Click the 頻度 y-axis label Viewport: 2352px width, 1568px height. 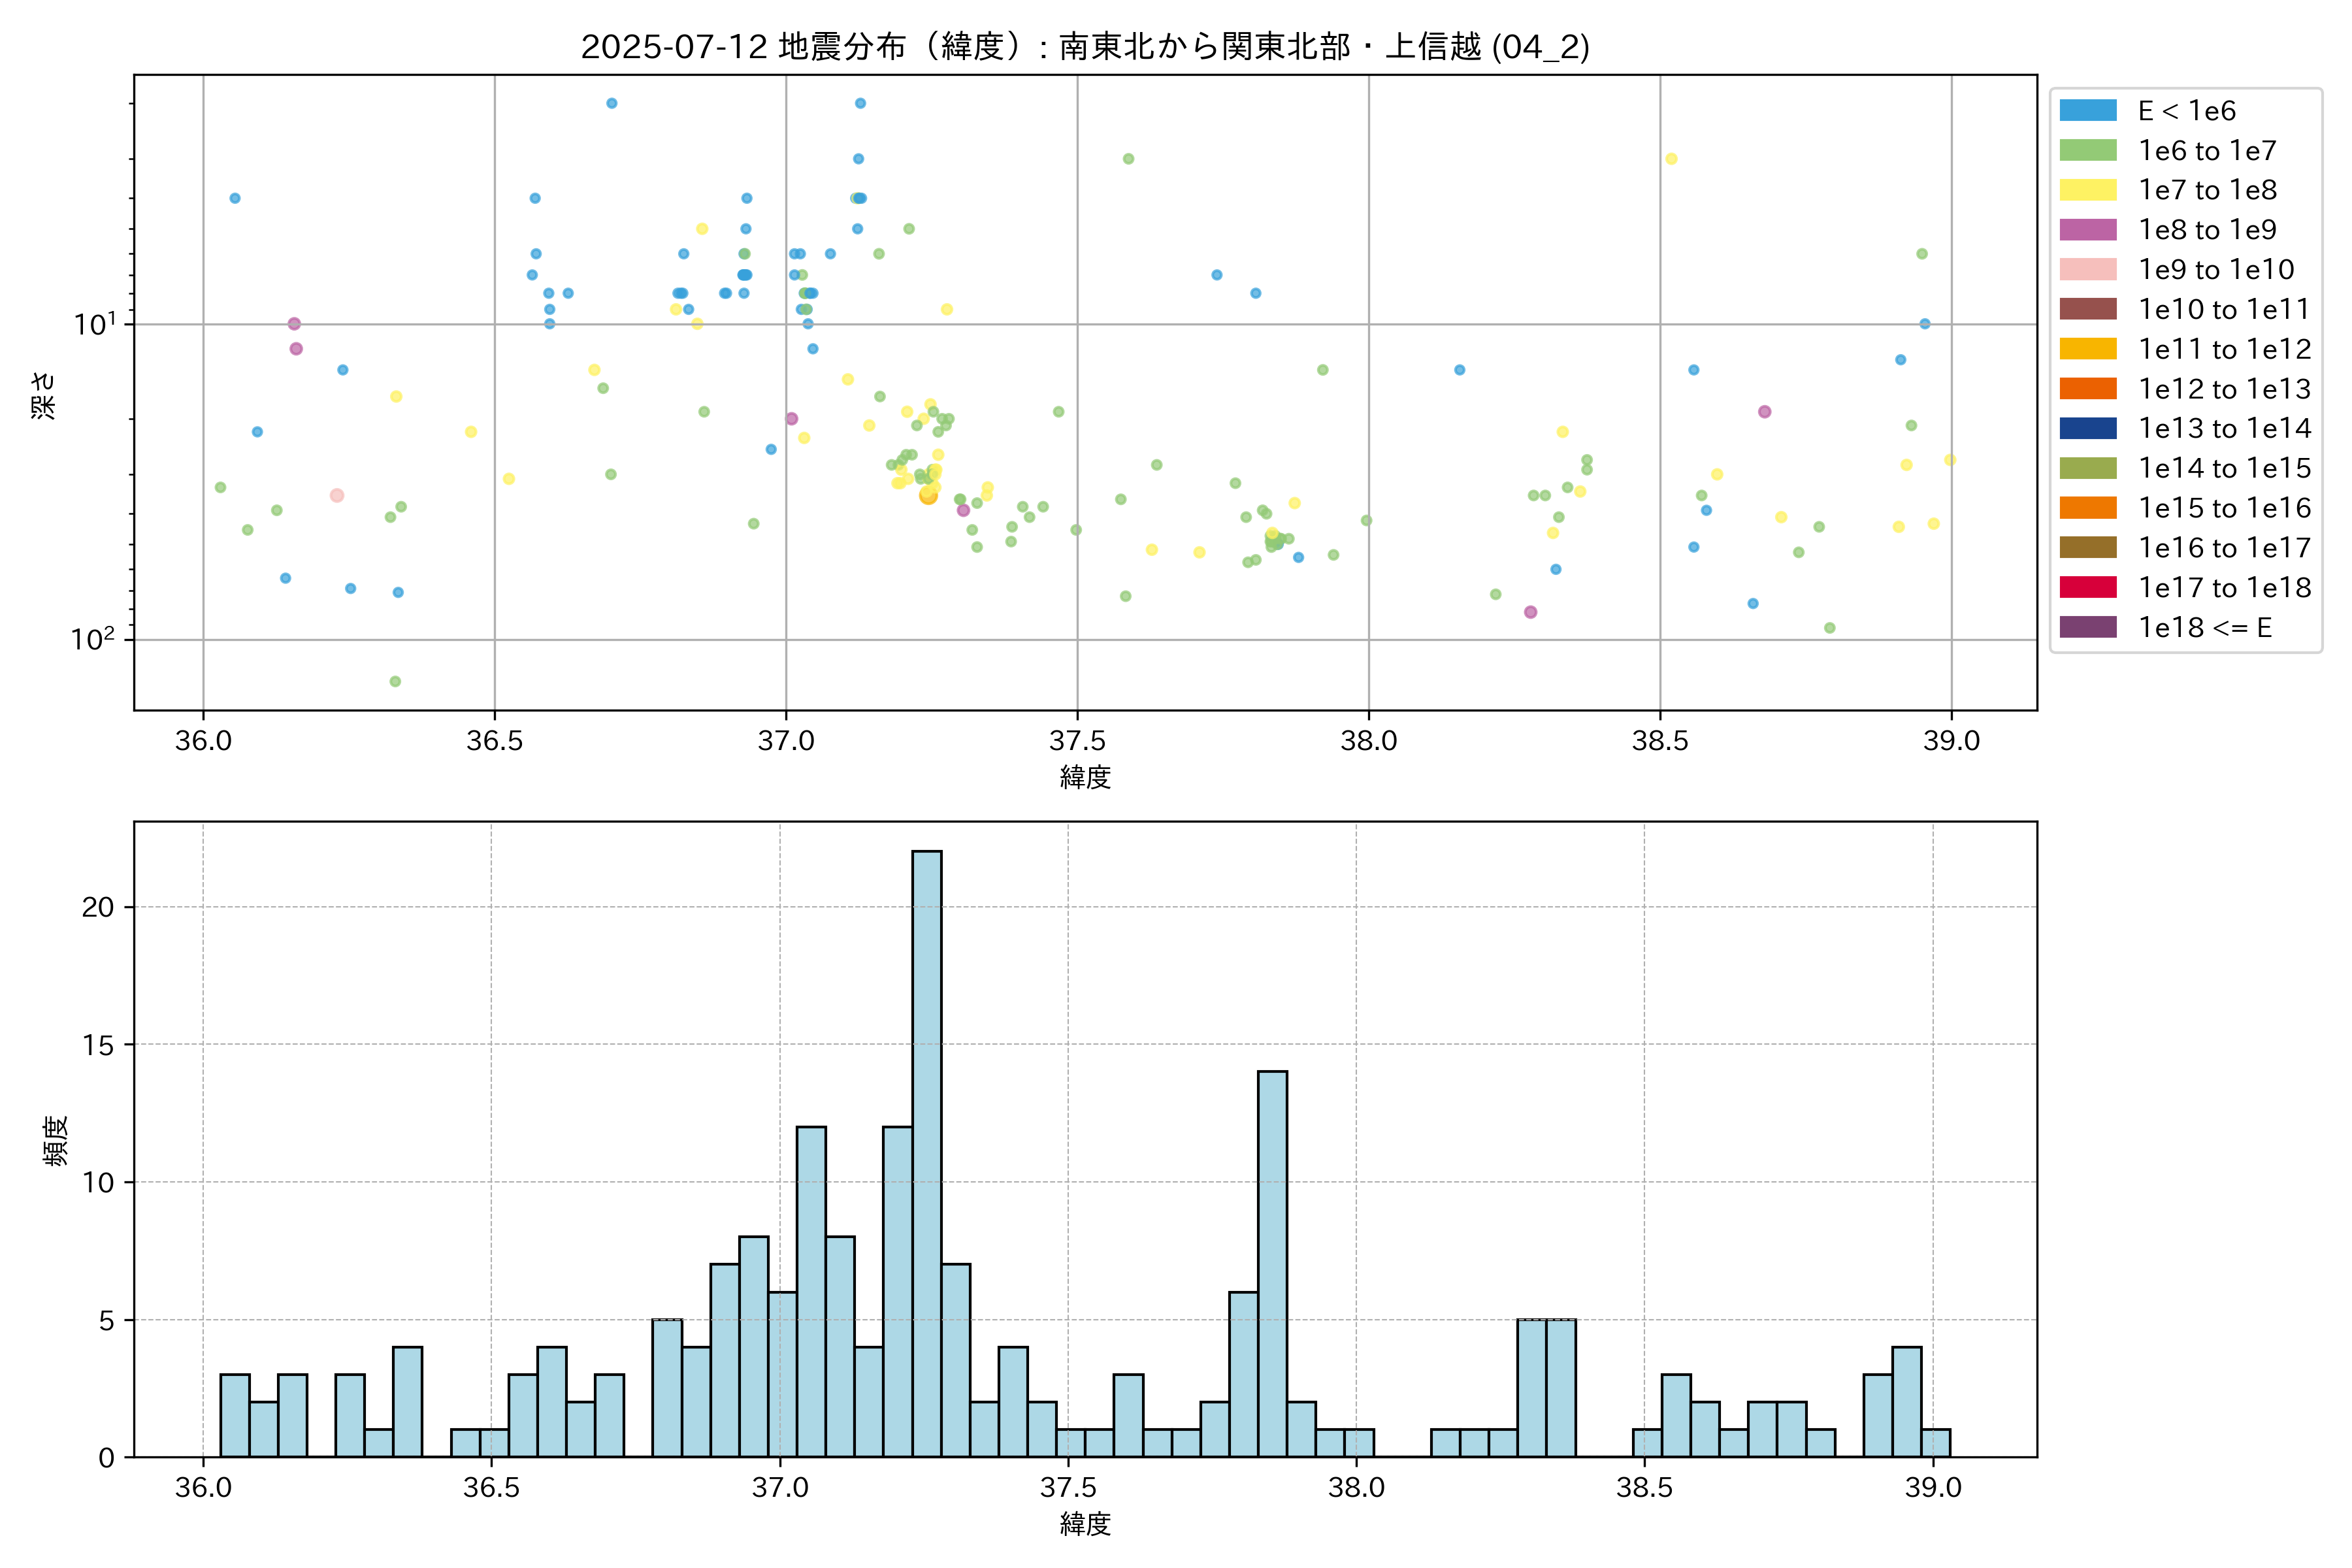click(56, 1140)
